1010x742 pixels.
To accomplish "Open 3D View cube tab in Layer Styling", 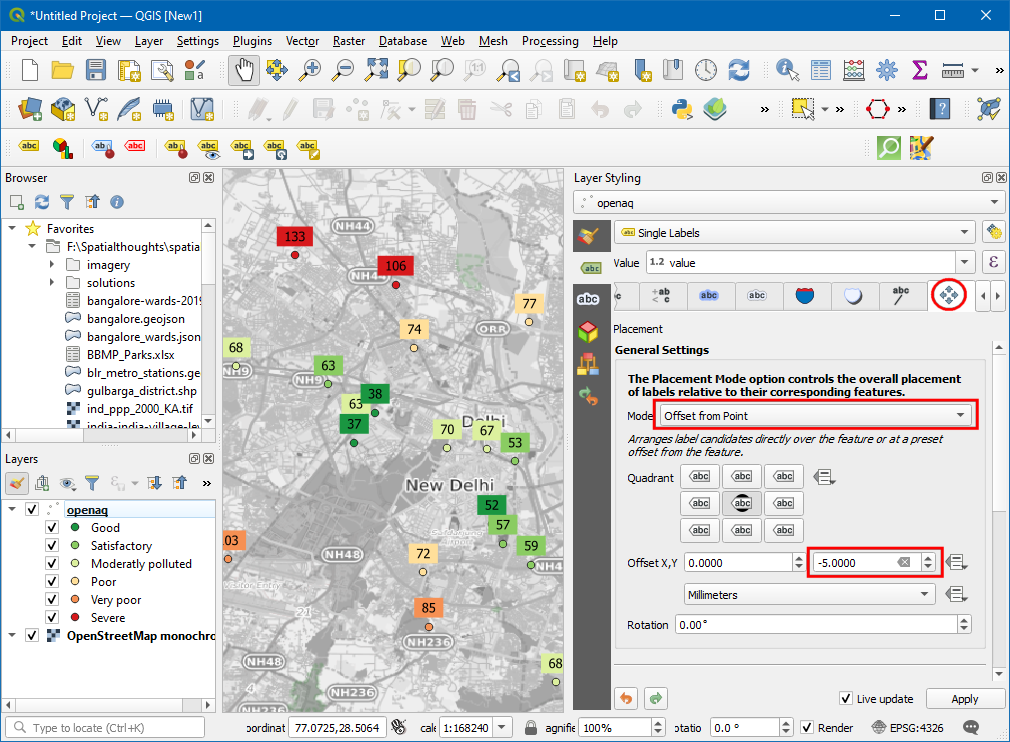I will click(x=588, y=332).
